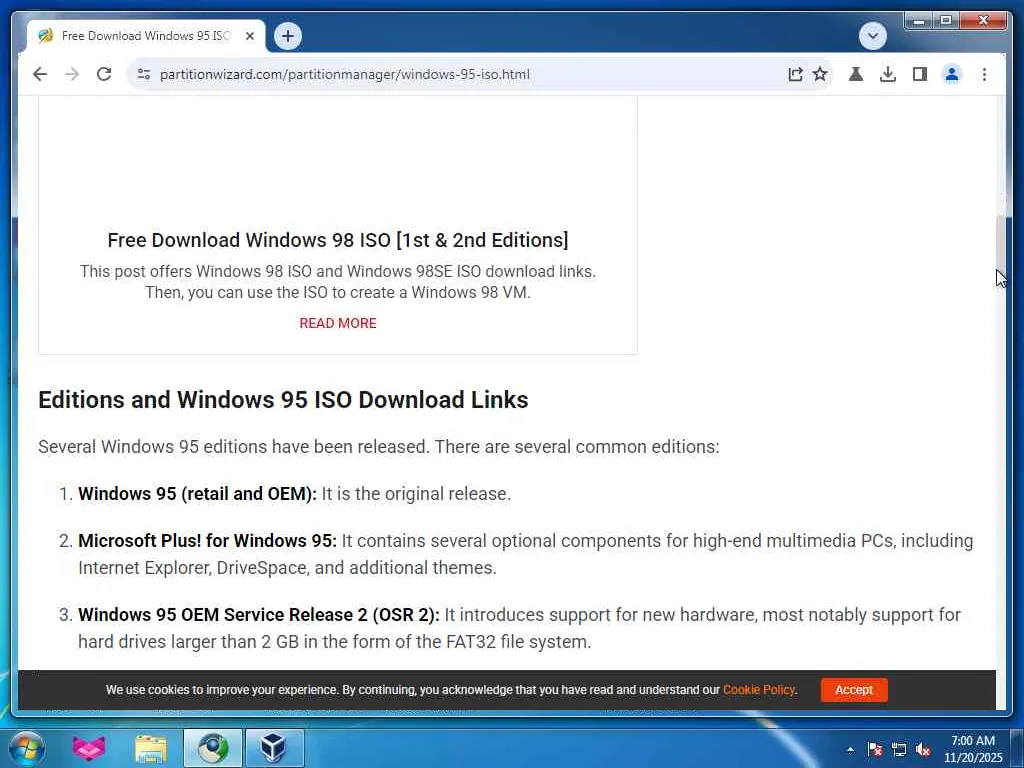Click the muted volume tray icon
Image resolution: width=1024 pixels, height=768 pixels.
coord(923,749)
